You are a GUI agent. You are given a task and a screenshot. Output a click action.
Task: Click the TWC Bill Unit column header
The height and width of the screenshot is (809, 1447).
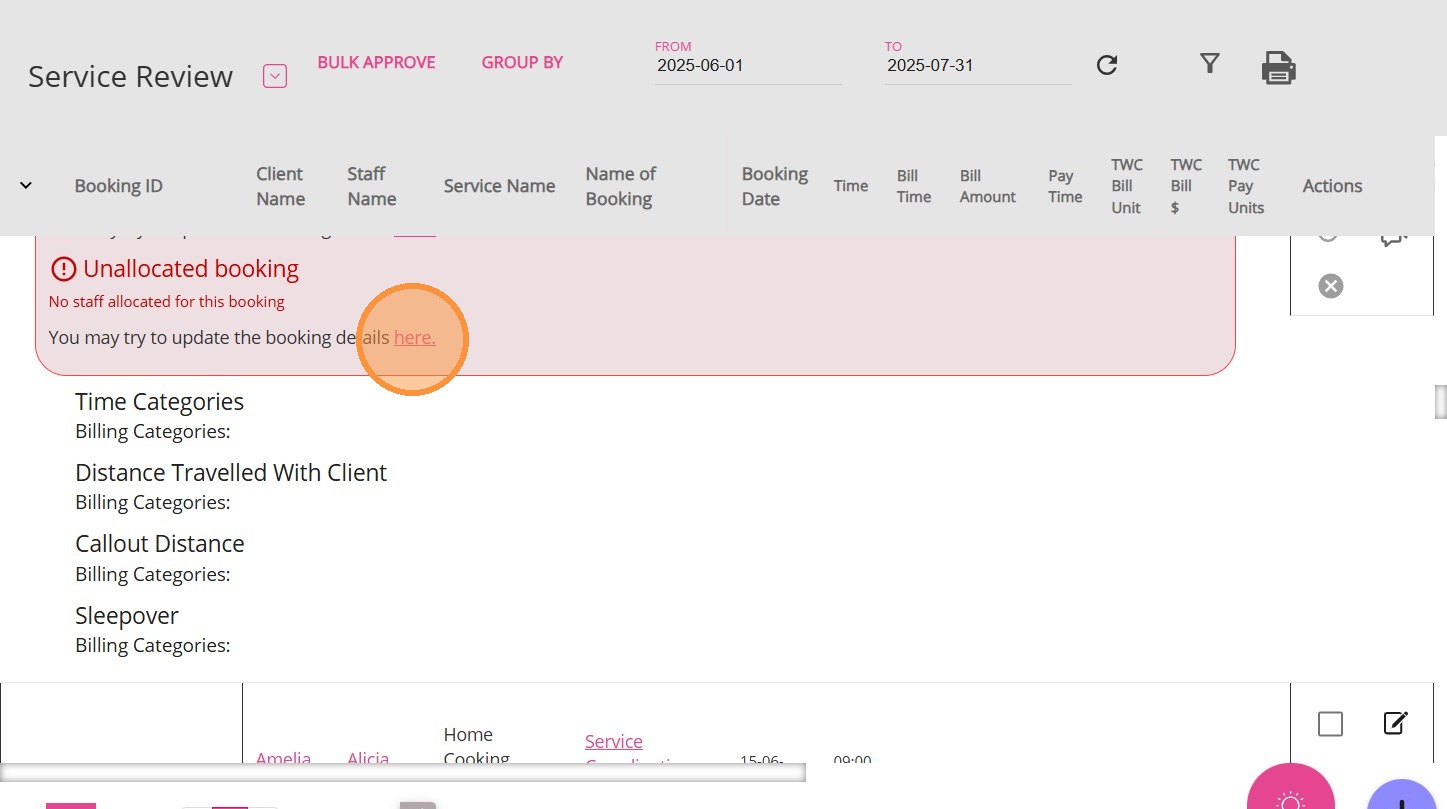[x=1127, y=186]
